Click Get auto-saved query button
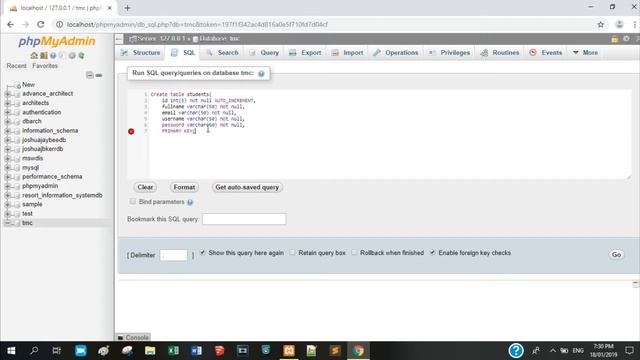 click(247, 187)
